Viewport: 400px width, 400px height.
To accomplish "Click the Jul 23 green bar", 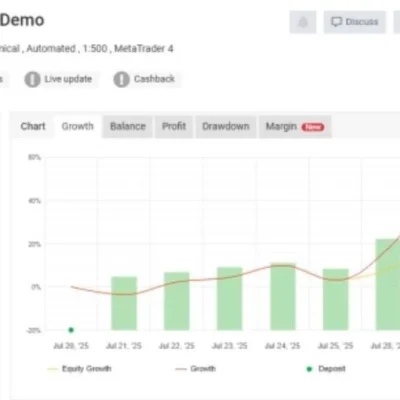I will click(230, 299).
